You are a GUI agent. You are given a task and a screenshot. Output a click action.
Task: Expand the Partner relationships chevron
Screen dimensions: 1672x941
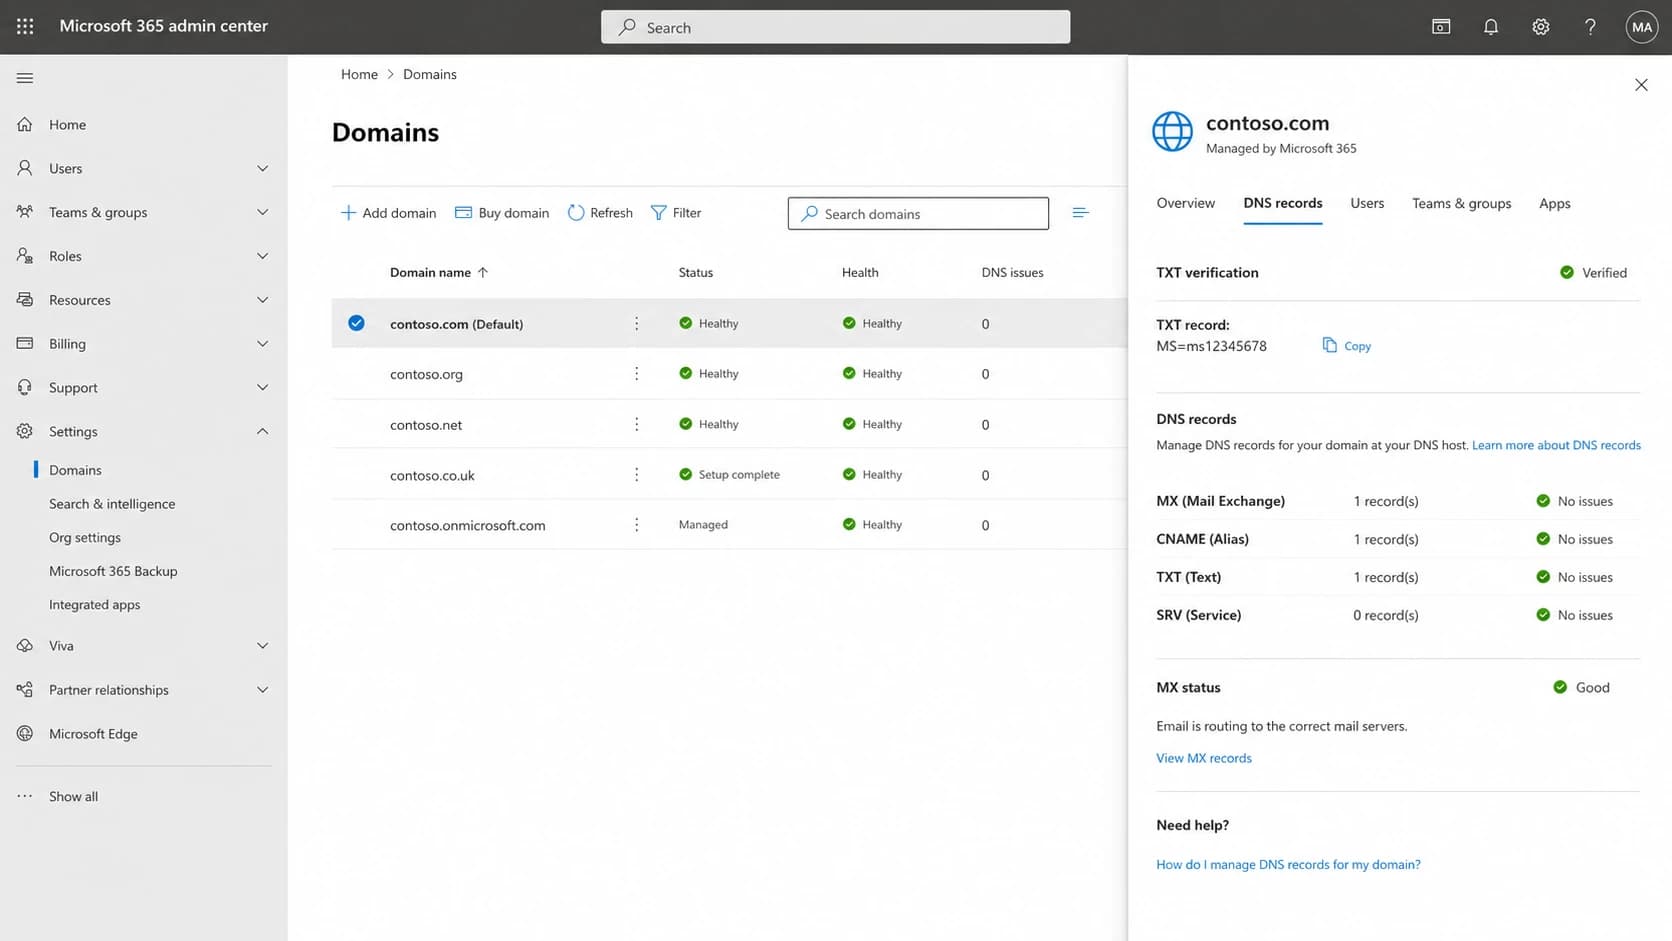[x=263, y=689]
